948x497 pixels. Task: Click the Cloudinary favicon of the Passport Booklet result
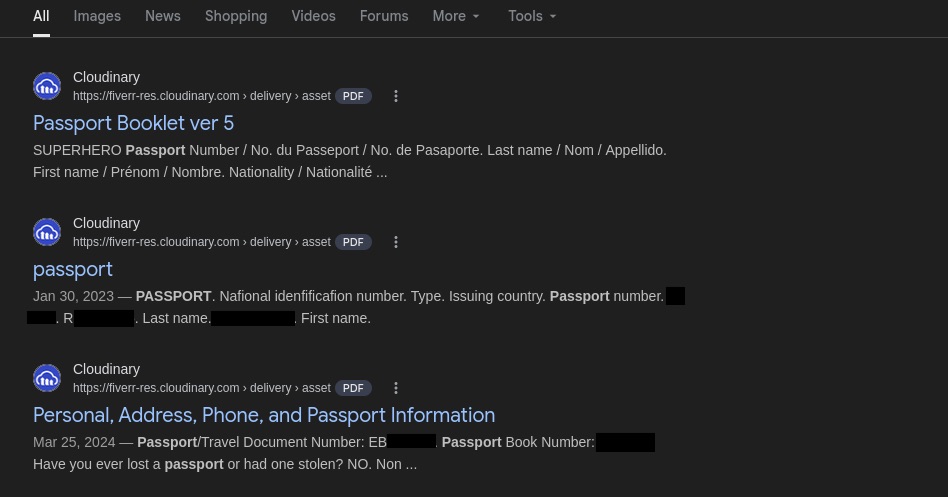point(47,86)
